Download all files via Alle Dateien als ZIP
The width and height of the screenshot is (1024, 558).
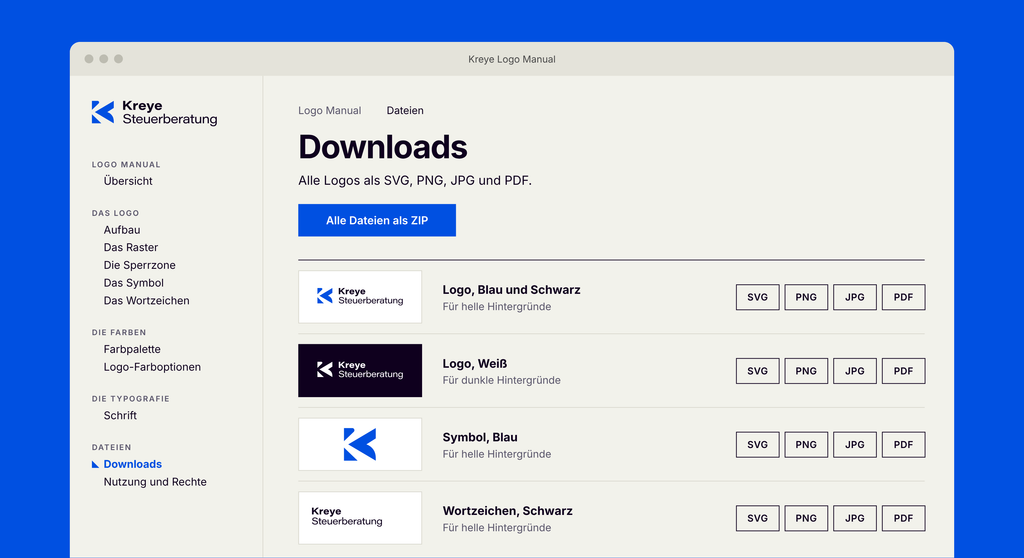[377, 220]
